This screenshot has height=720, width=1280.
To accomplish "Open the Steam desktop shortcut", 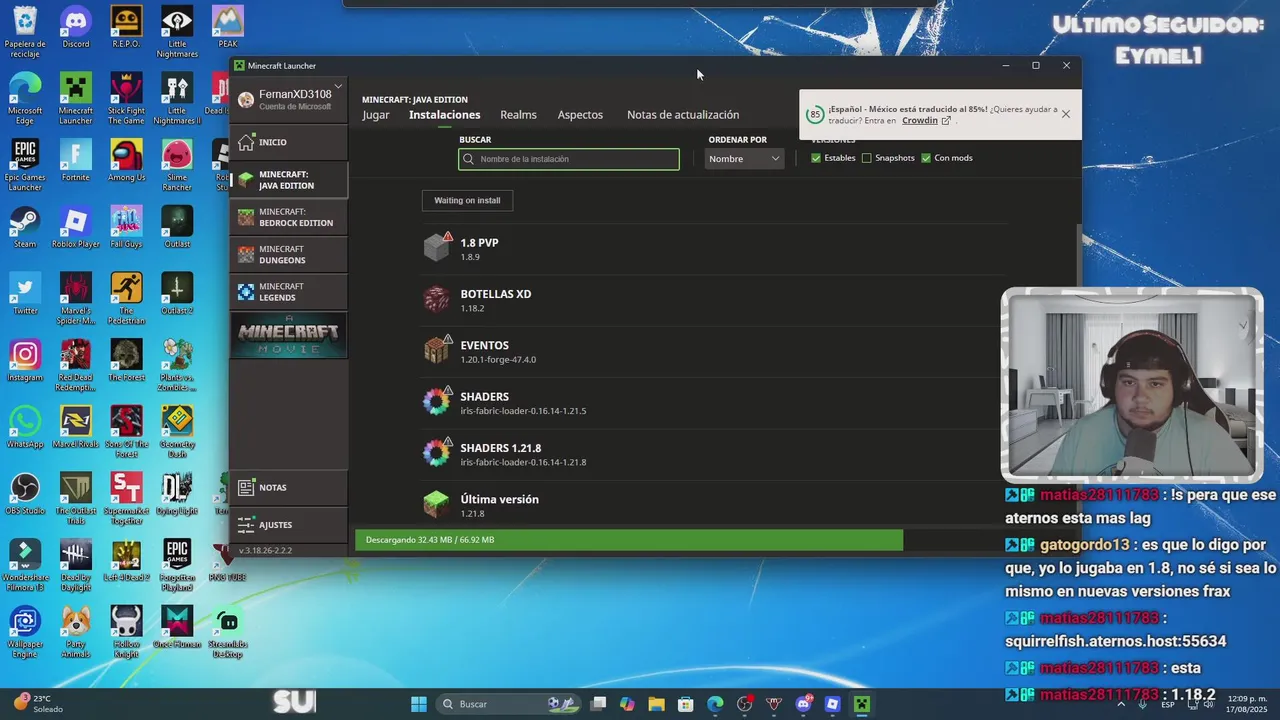I will 25,227.
